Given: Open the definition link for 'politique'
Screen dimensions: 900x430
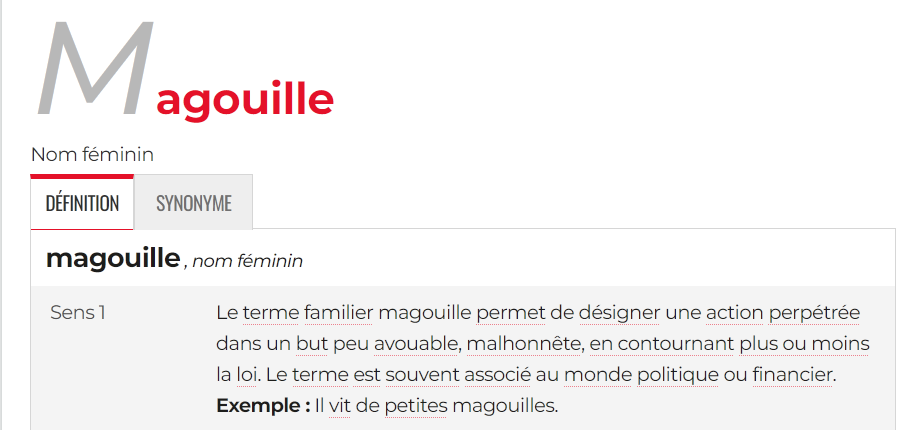Looking at the screenshot, I should [x=678, y=375].
